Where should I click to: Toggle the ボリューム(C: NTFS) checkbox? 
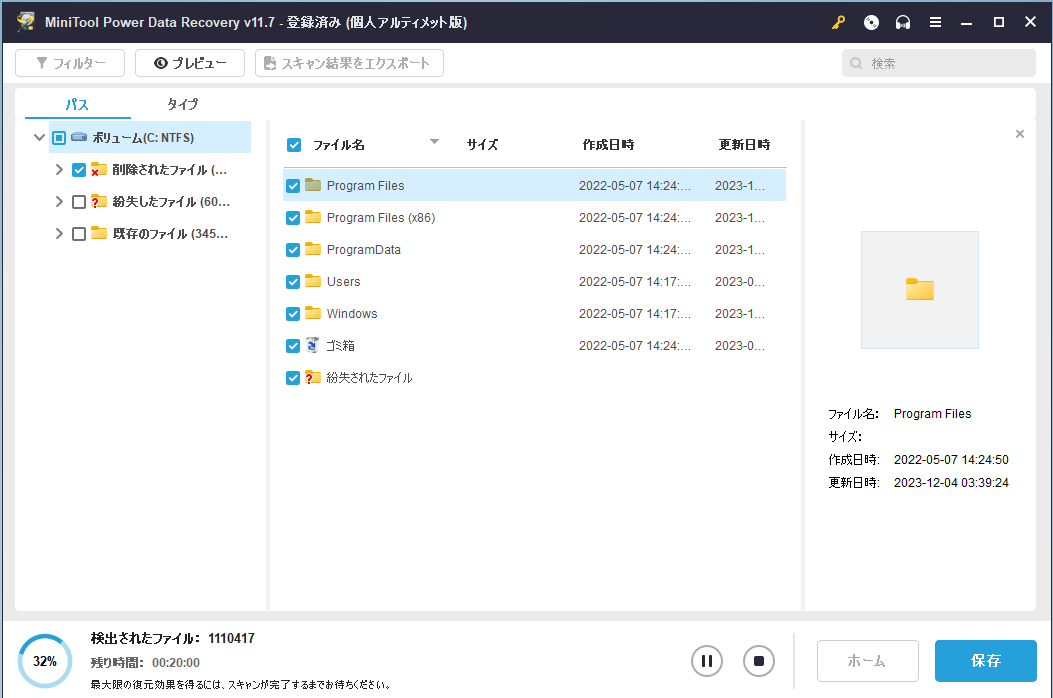tap(59, 138)
